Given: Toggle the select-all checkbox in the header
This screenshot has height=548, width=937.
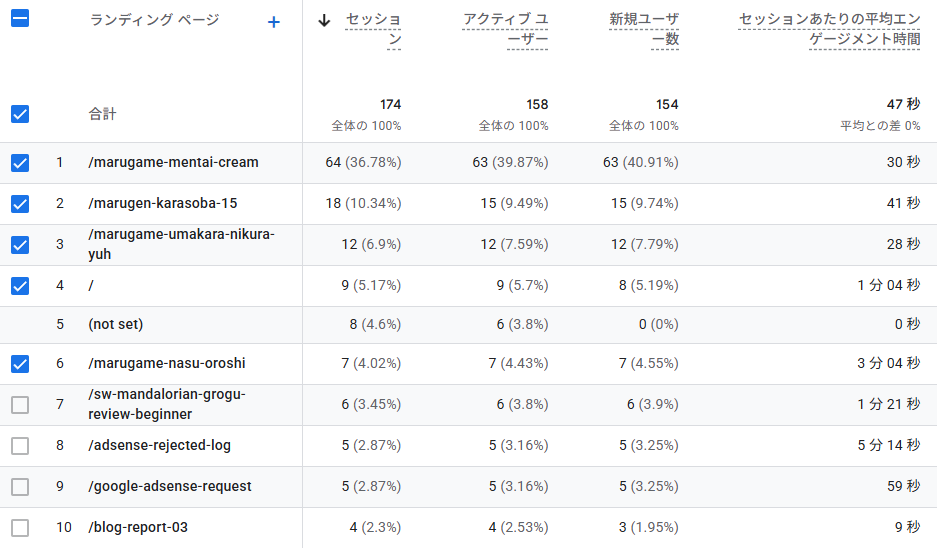Looking at the screenshot, I should [x=20, y=19].
